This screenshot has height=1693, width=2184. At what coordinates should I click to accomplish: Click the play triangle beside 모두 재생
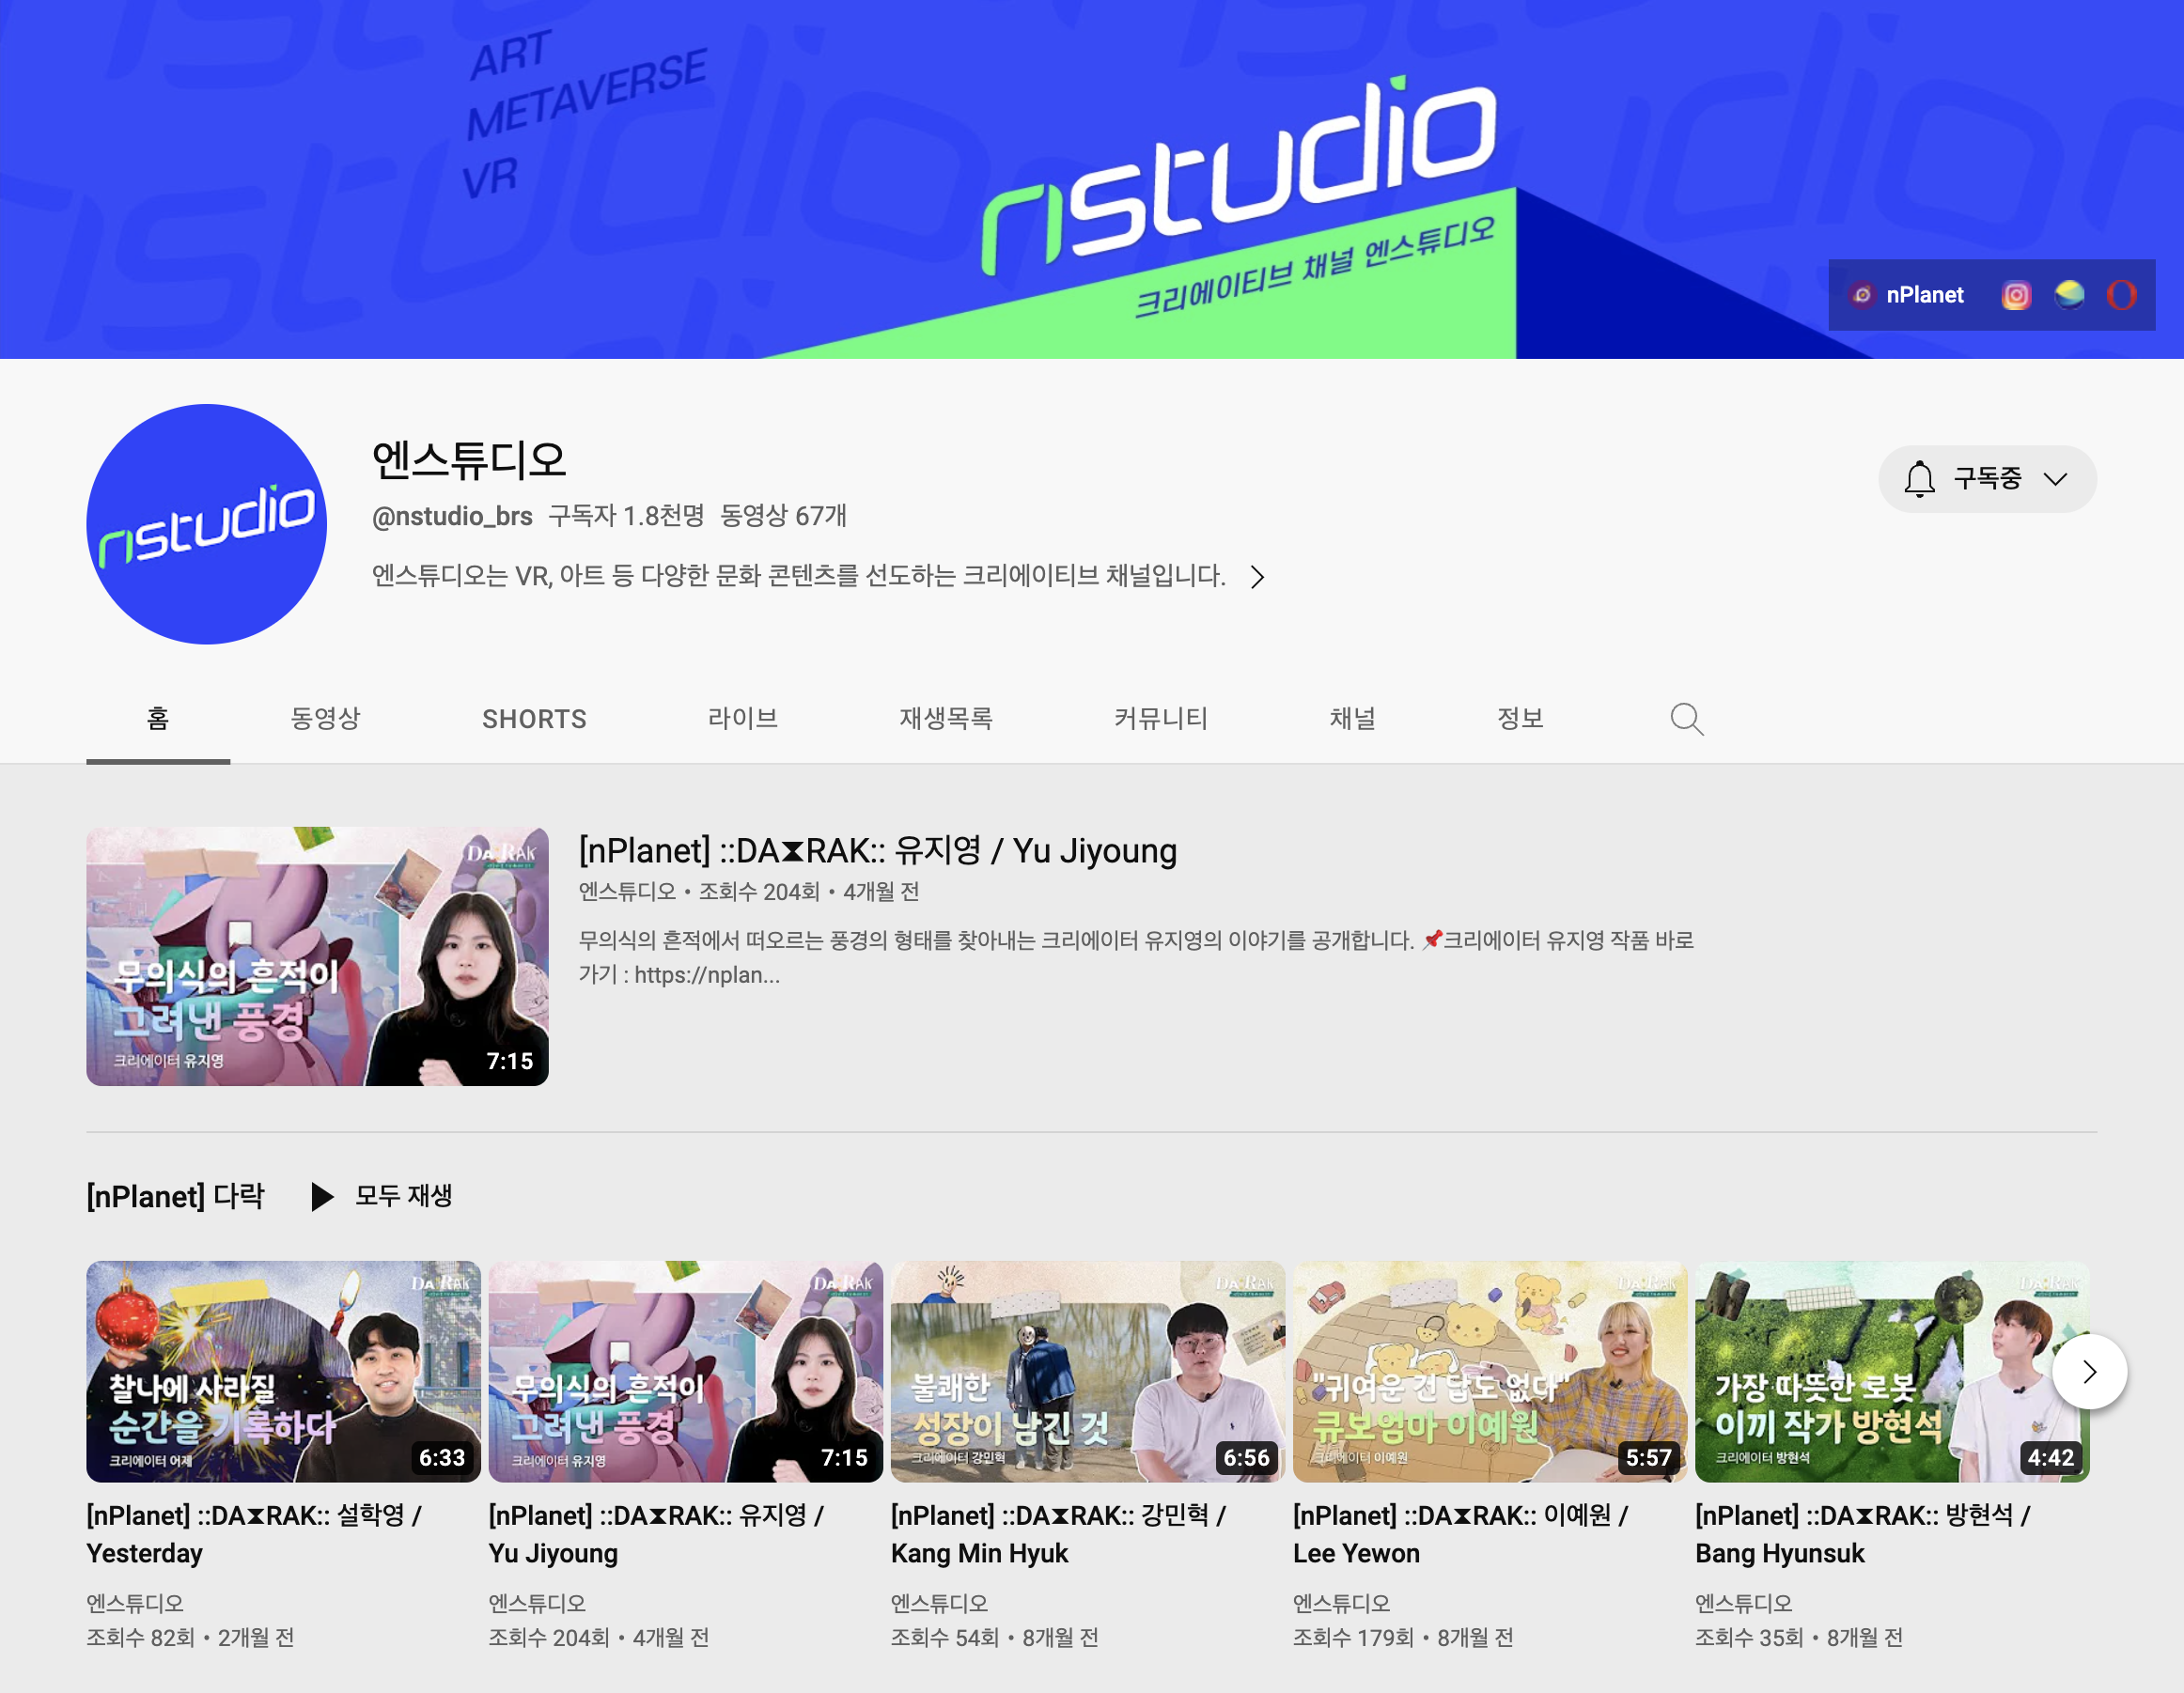321,1196
